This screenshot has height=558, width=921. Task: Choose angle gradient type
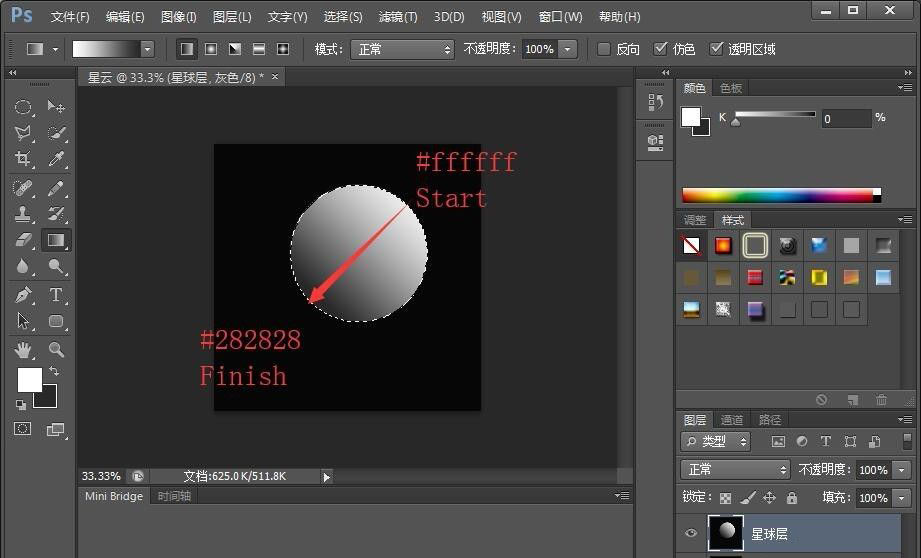click(x=235, y=49)
